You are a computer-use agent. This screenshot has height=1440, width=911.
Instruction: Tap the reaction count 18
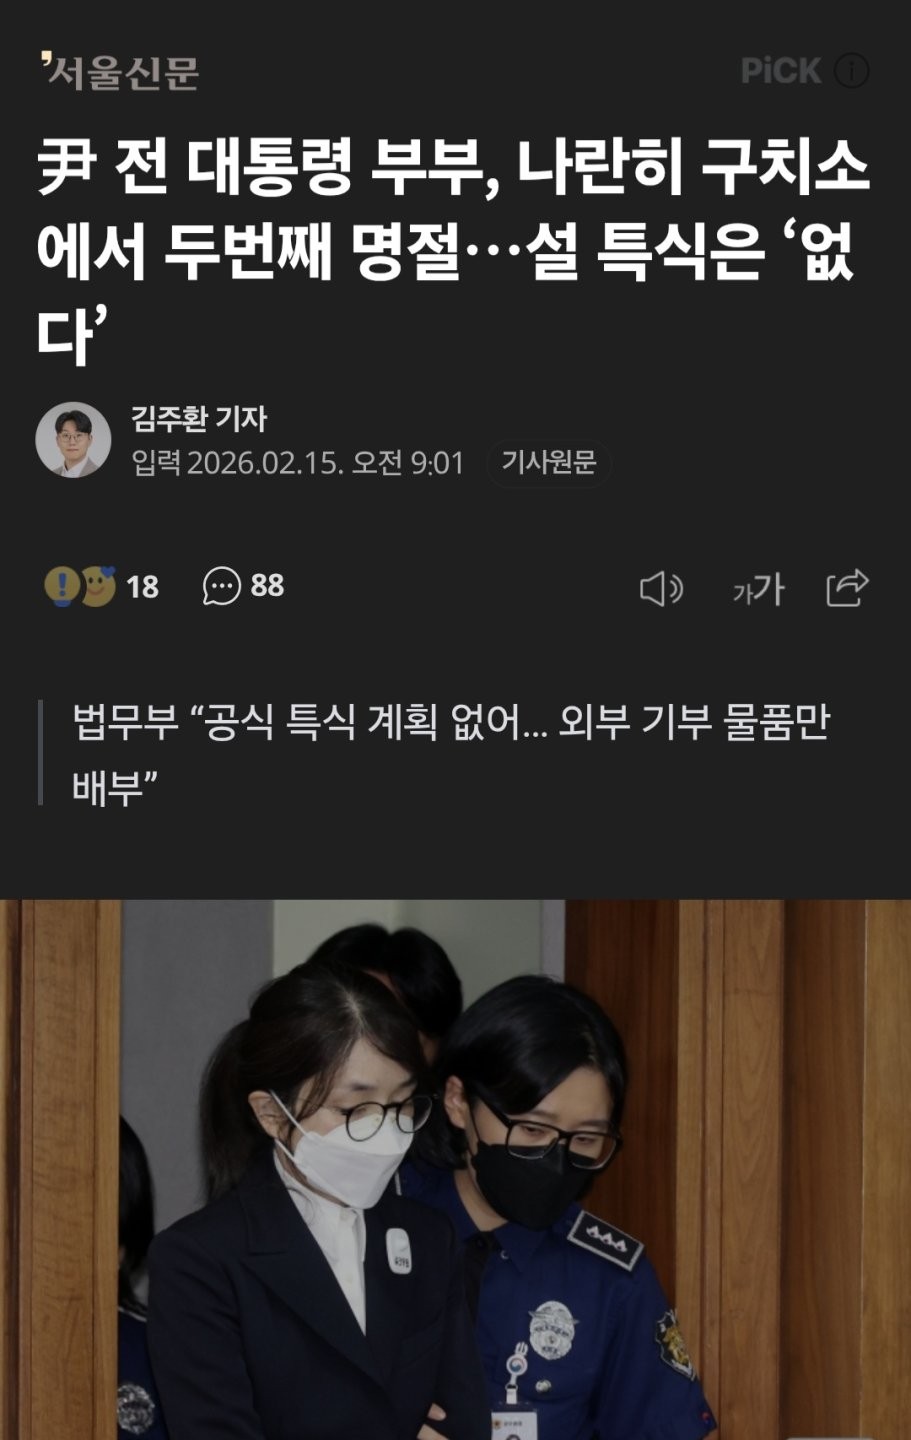[142, 587]
